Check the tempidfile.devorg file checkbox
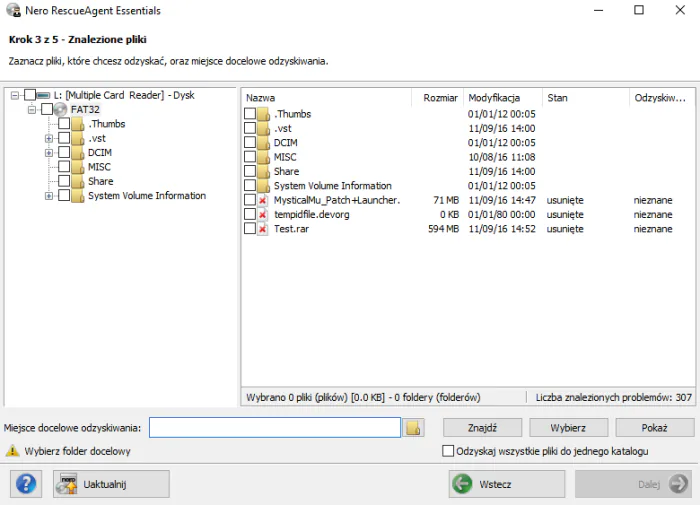The image size is (700, 505). click(x=250, y=214)
